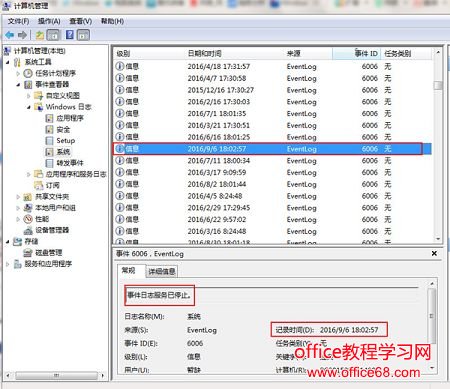The width and height of the screenshot is (450, 389).
Task: Collapse the 事件查看器 tree arrow
Action: click(x=18, y=85)
